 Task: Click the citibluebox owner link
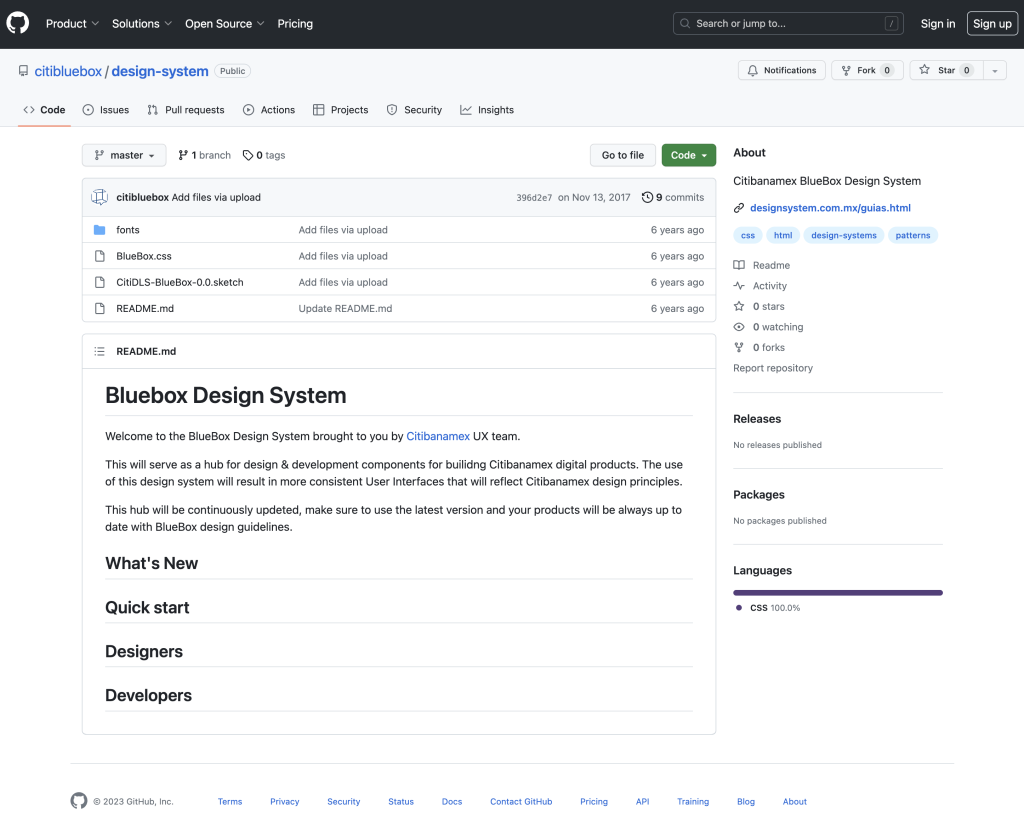coord(68,71)
